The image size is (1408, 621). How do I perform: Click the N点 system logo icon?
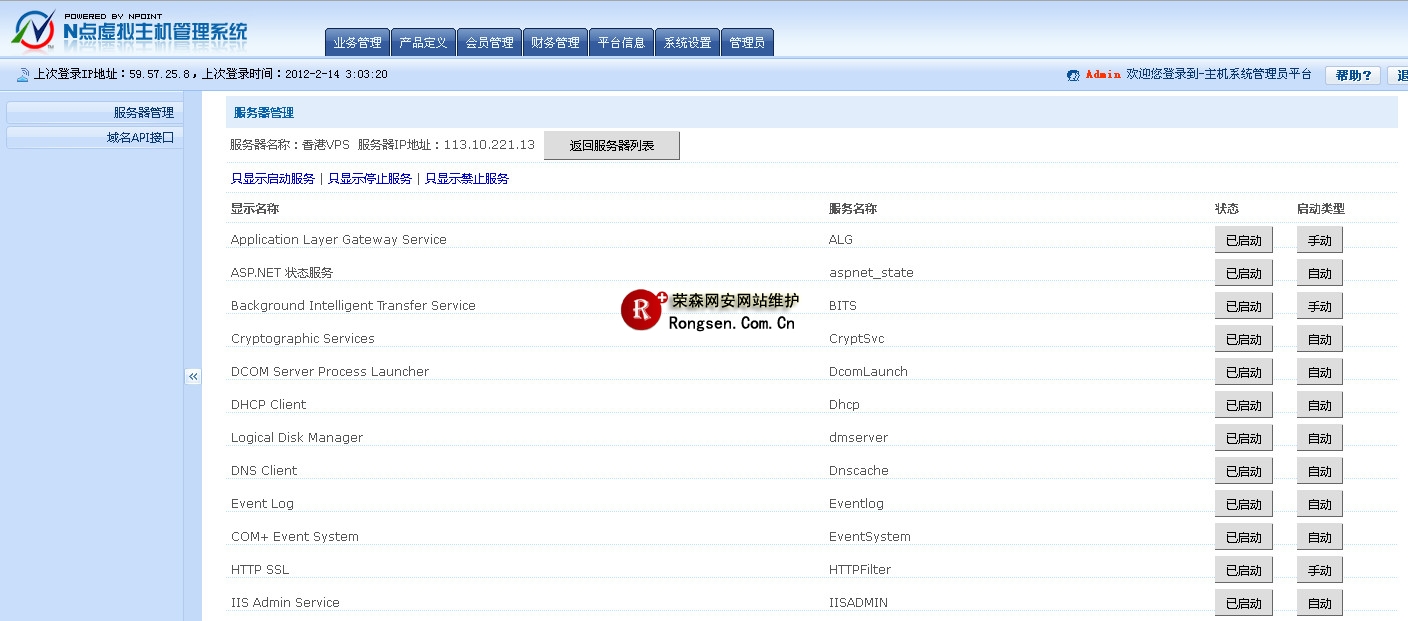pyautogui.click(x=33, y=29)
